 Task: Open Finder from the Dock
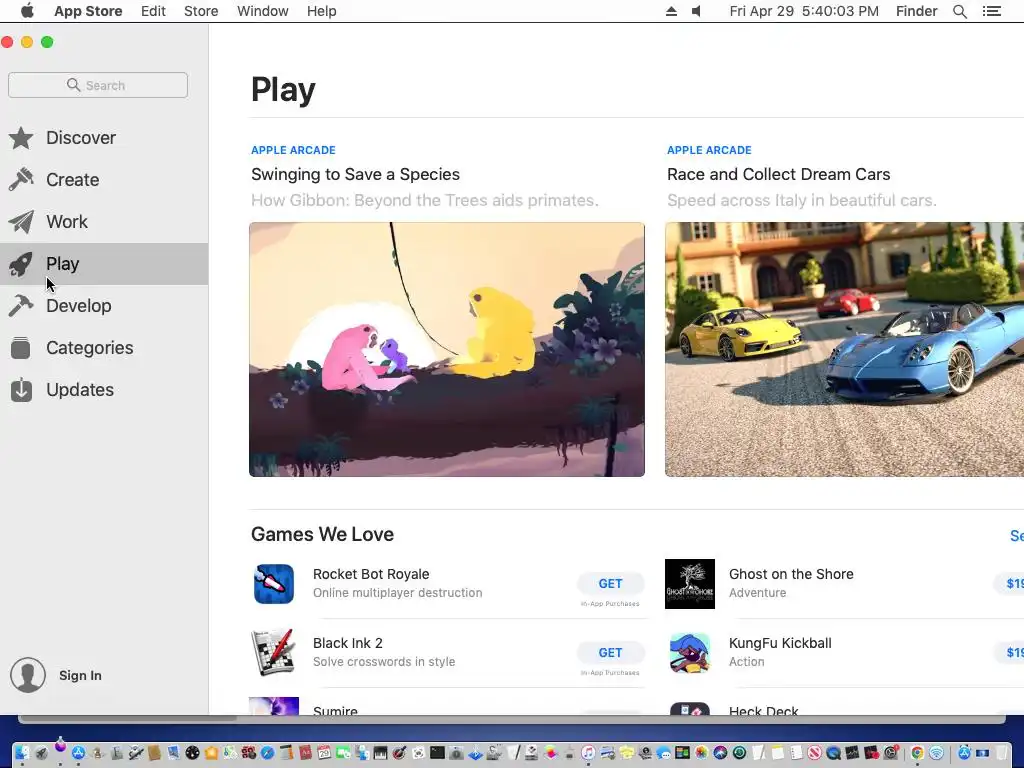point(22,753)
